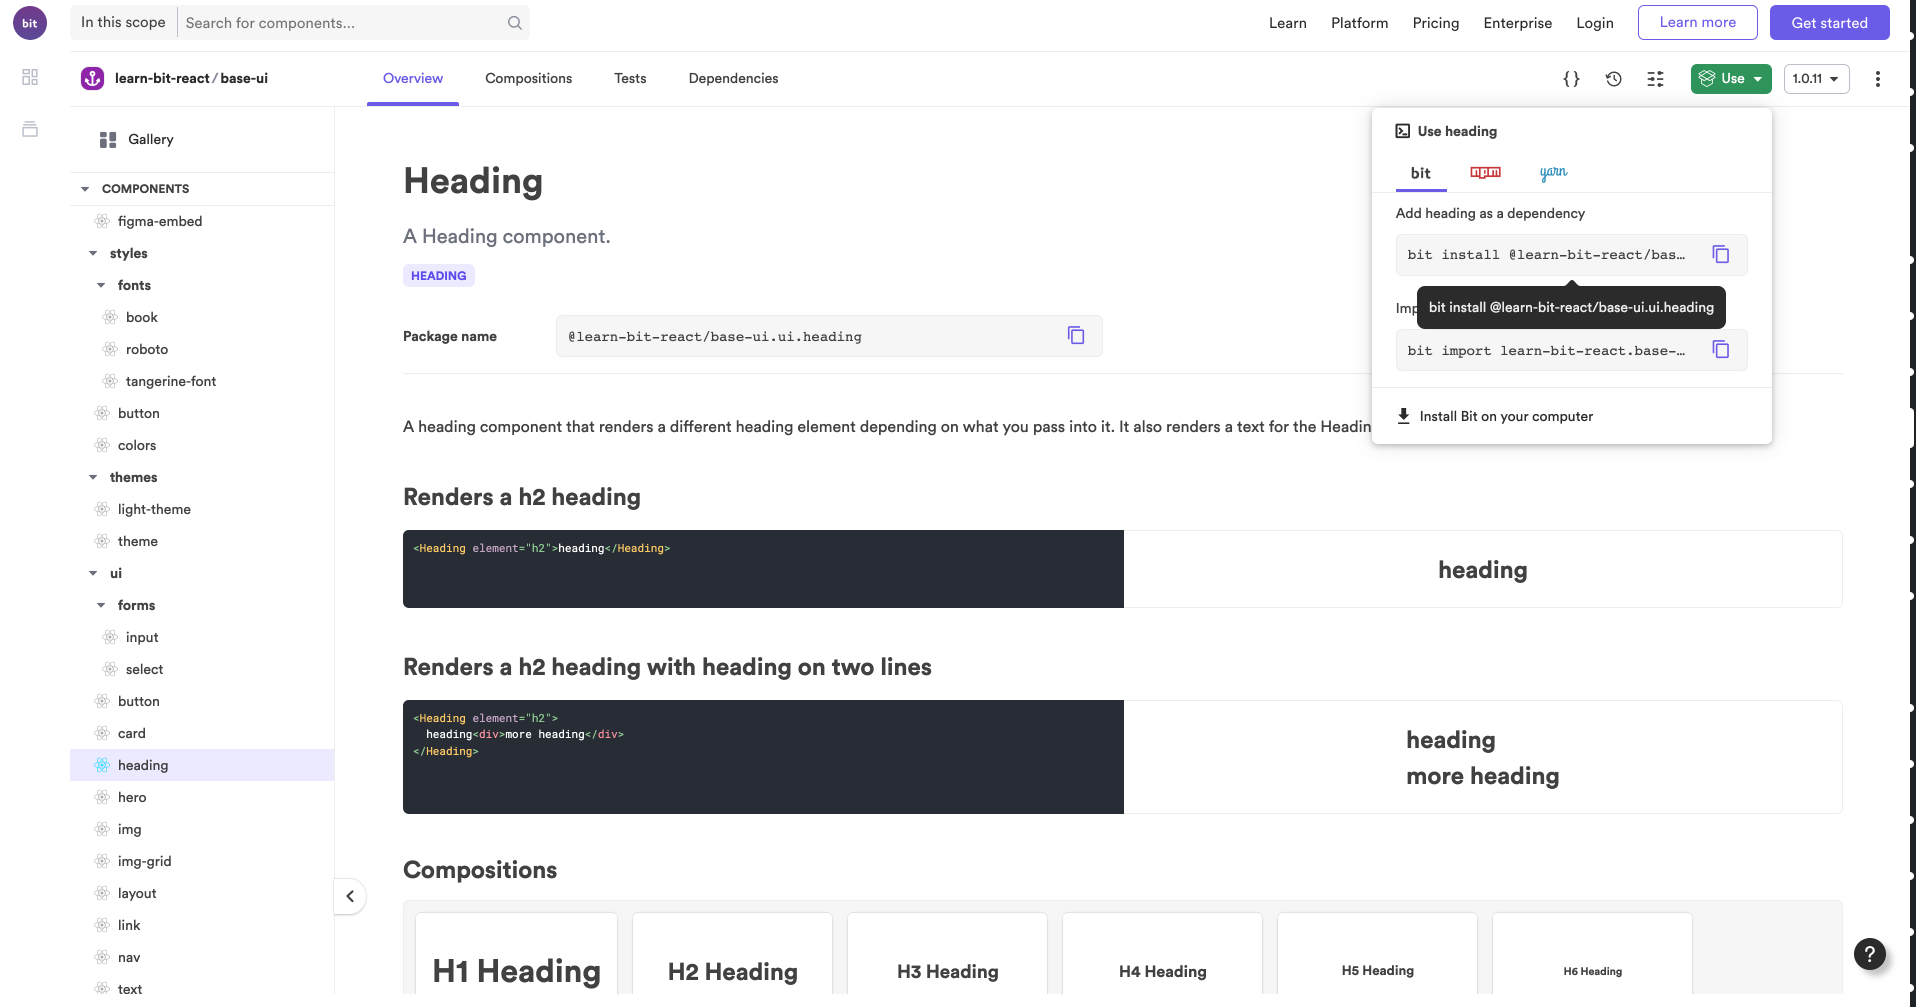Collapse the styles section in the tree
This screenshot has width=1916, height=1007.
(93, 253)
